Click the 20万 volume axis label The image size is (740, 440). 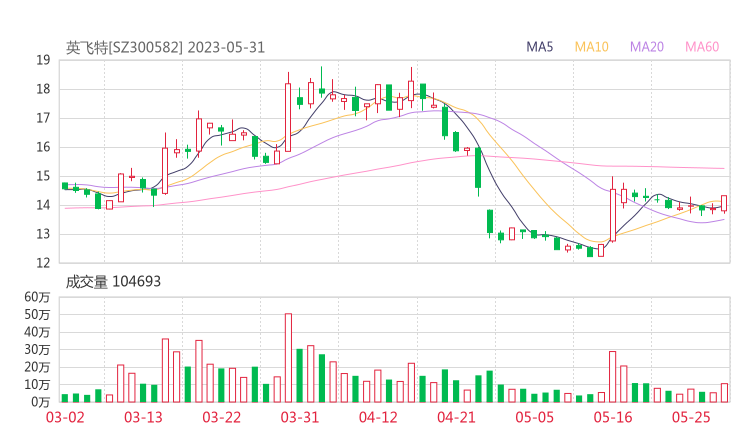(x=37, y=367)
